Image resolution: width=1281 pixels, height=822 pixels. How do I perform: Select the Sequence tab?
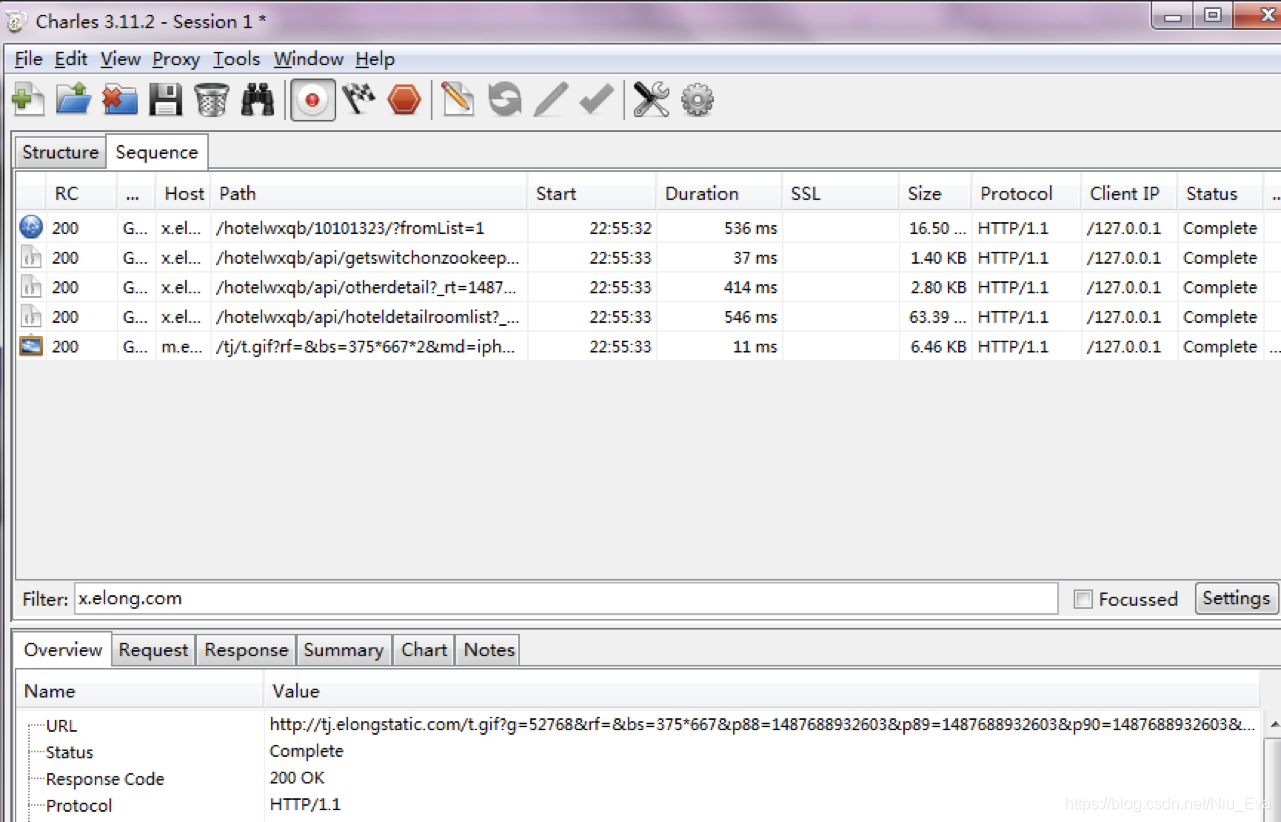coord(157,152)
